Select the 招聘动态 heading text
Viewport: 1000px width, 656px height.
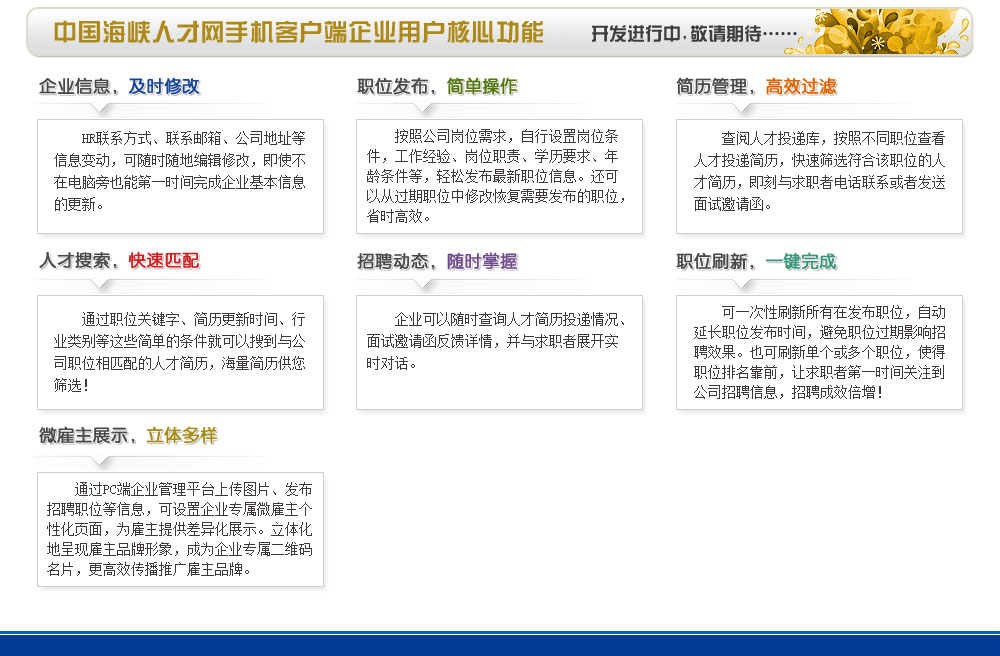point(393,261)
